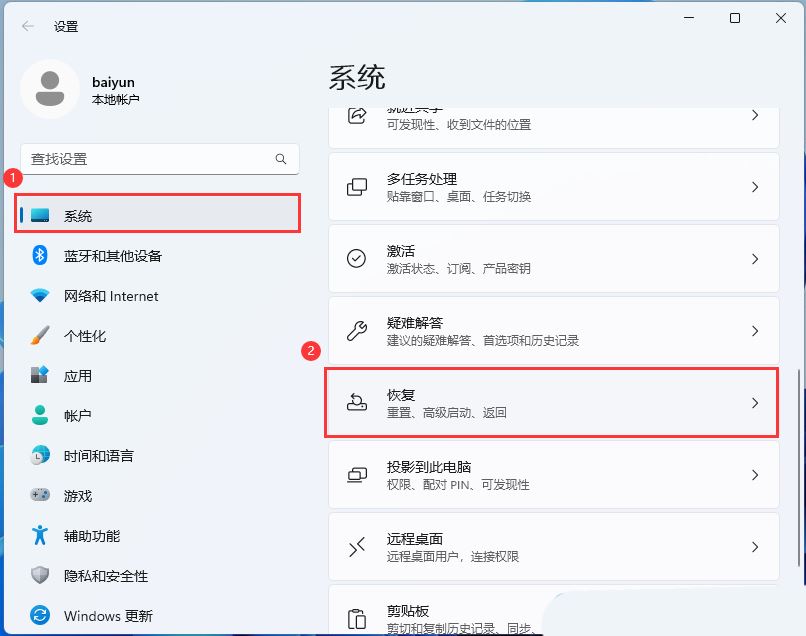Viewport: 806px width, 636px height.
Task: Select the 游戏 category
Action: (x=158, y=496)
